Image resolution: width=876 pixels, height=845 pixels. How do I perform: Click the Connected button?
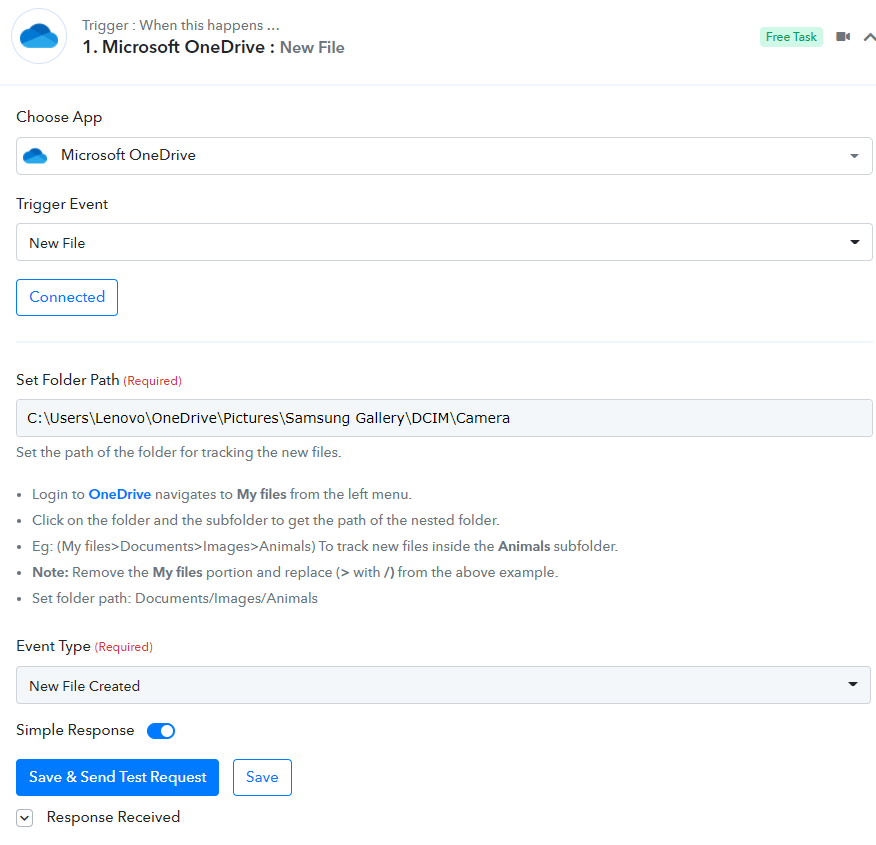[67, 297]
